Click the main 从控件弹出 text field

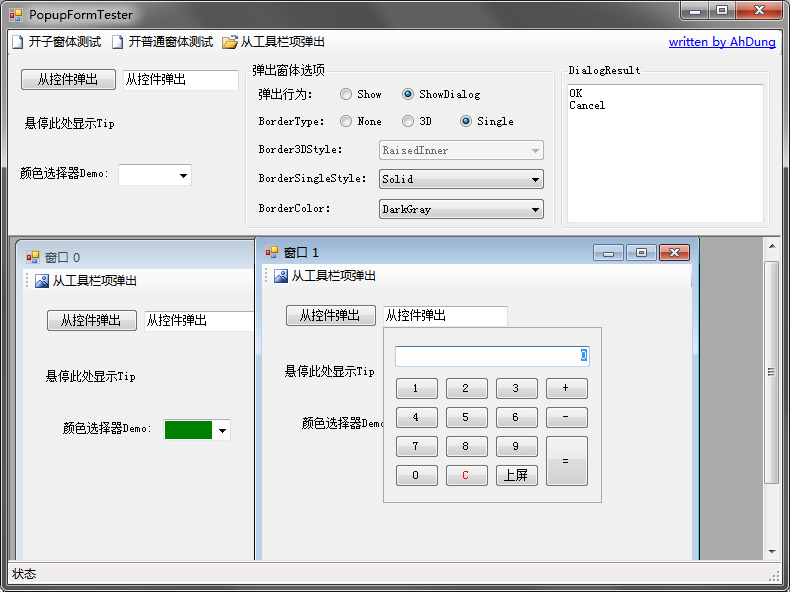(180, 80)
